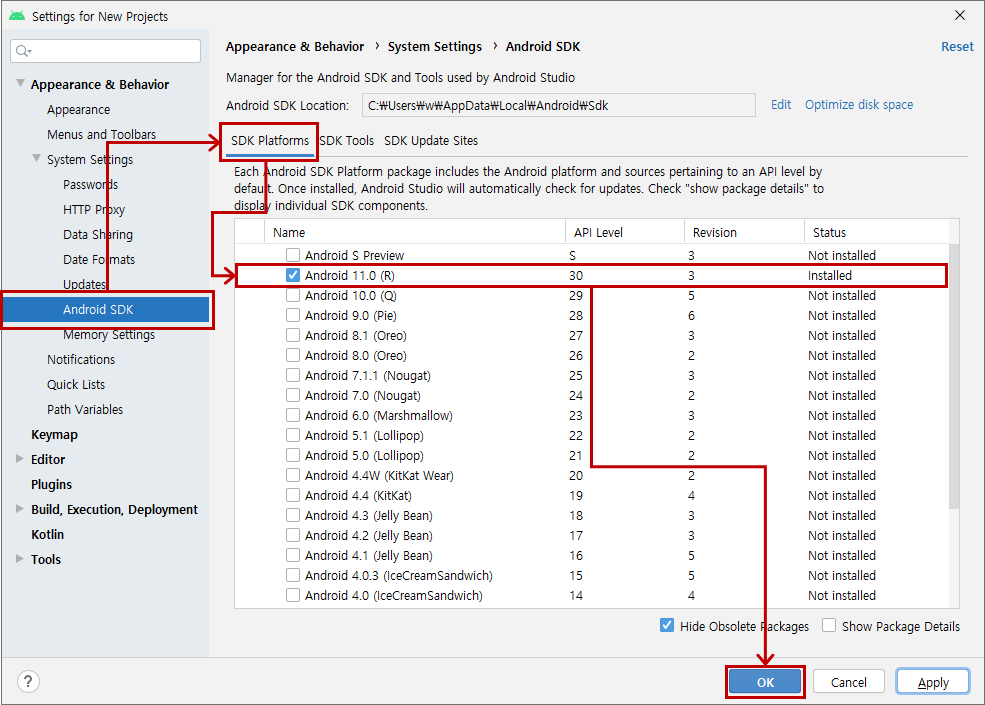Check the Android 4.0 (IceCreamSandwich) checkbox
This screenshot has height=705, width=985.
pyautogui.click(x=293, y=595)
